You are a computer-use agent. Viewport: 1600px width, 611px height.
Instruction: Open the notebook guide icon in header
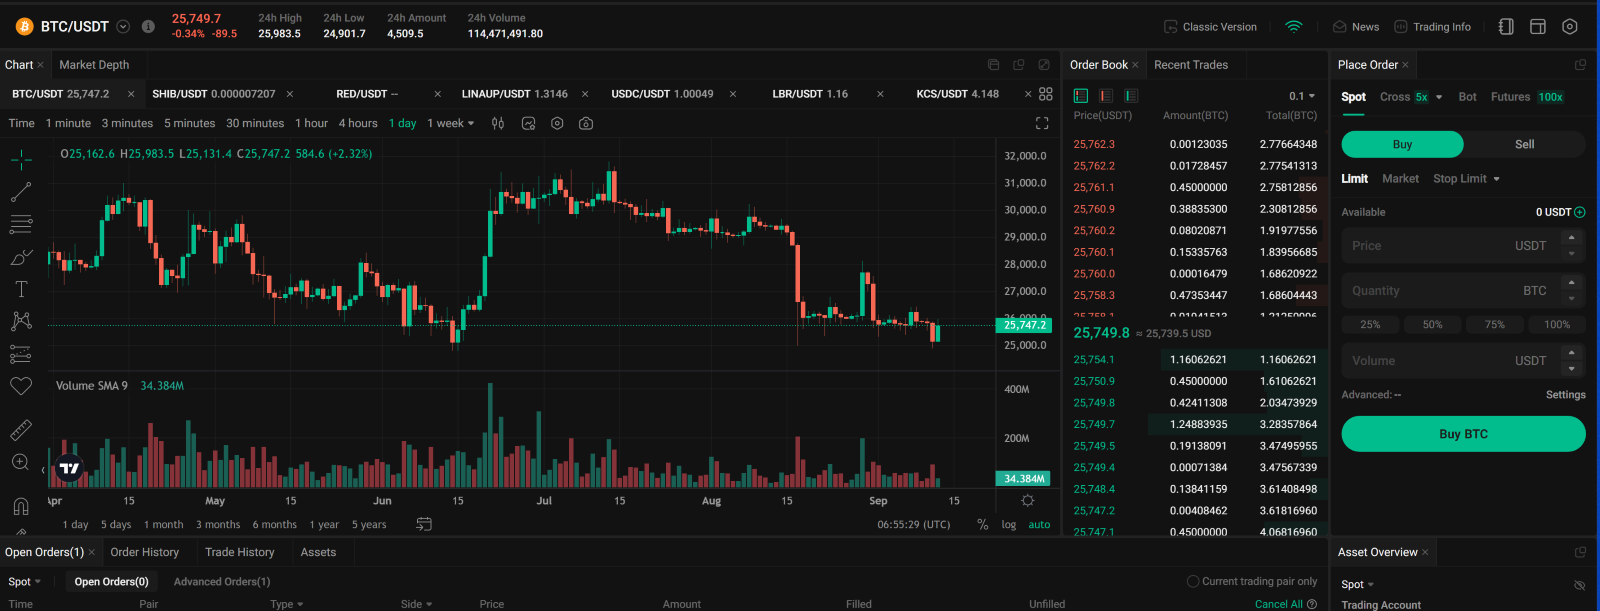click(1506, 27)
